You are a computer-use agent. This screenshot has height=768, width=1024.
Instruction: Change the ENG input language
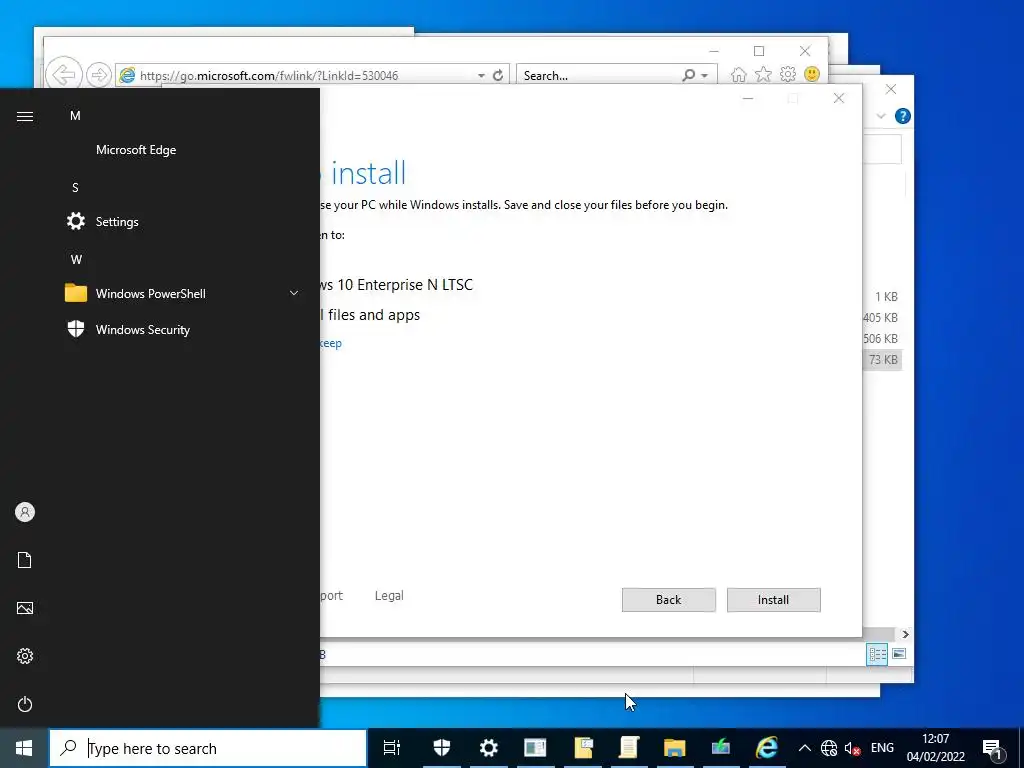tap(882, 748)
